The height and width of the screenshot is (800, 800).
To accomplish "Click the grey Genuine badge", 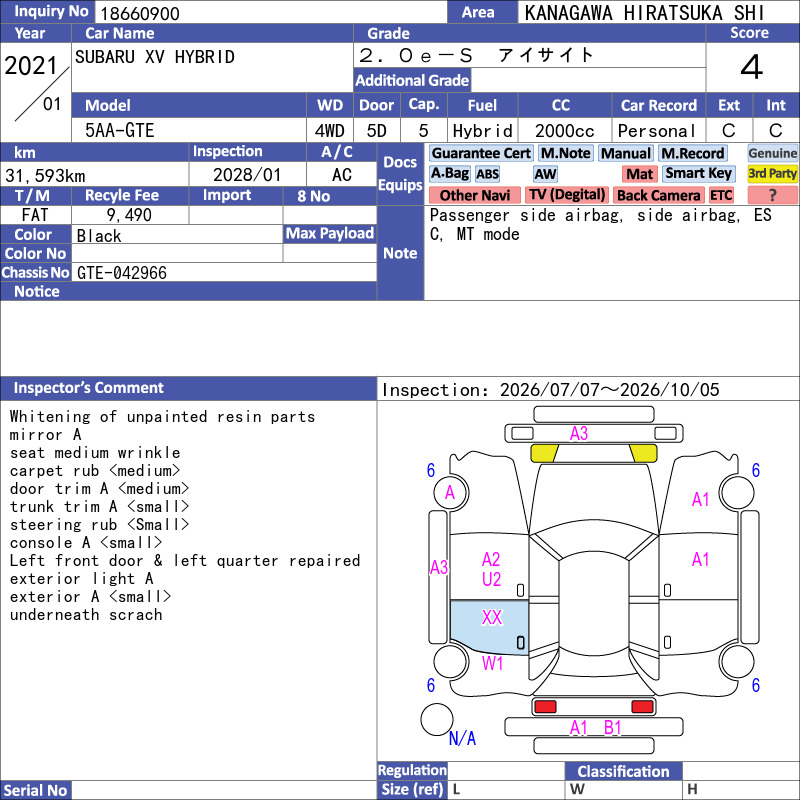I will 772,153.
